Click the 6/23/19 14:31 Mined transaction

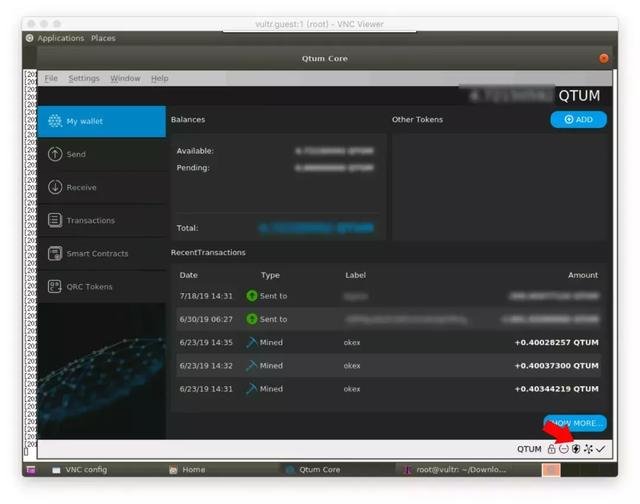[x=389, y=389]
